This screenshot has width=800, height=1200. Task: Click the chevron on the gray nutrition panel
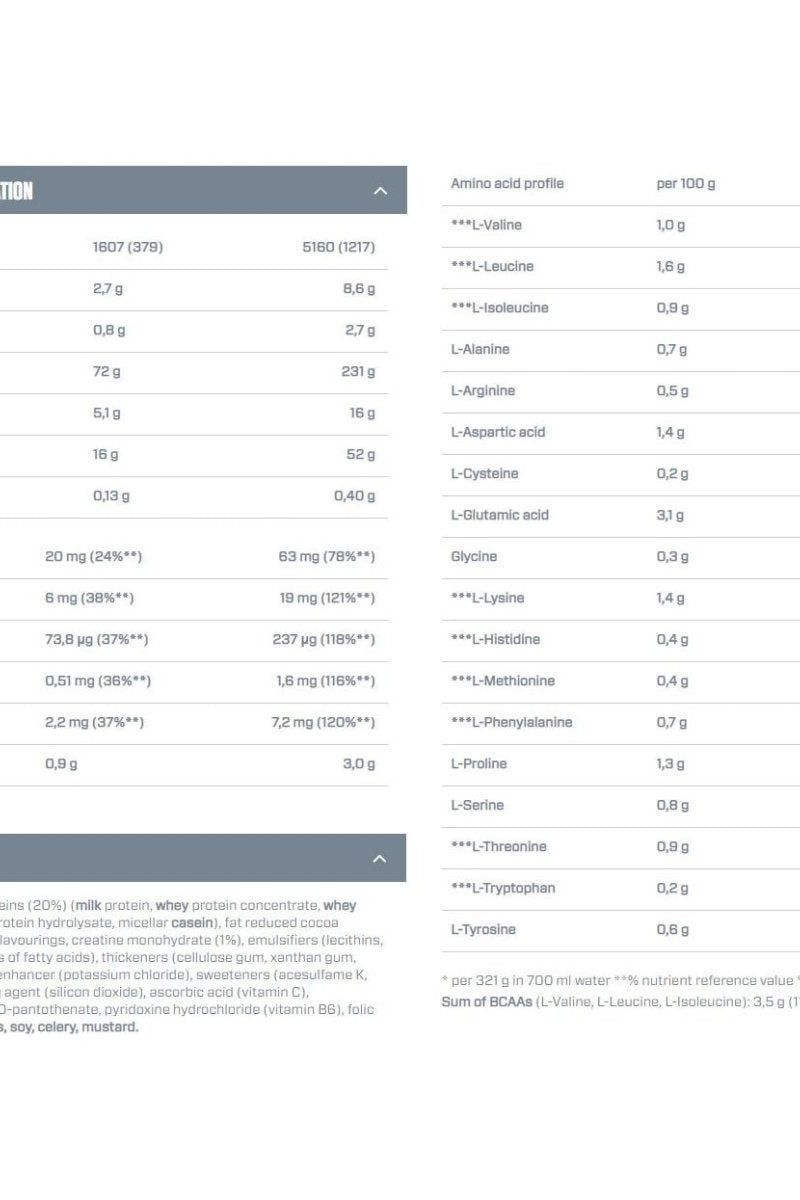tap(379, 189)
